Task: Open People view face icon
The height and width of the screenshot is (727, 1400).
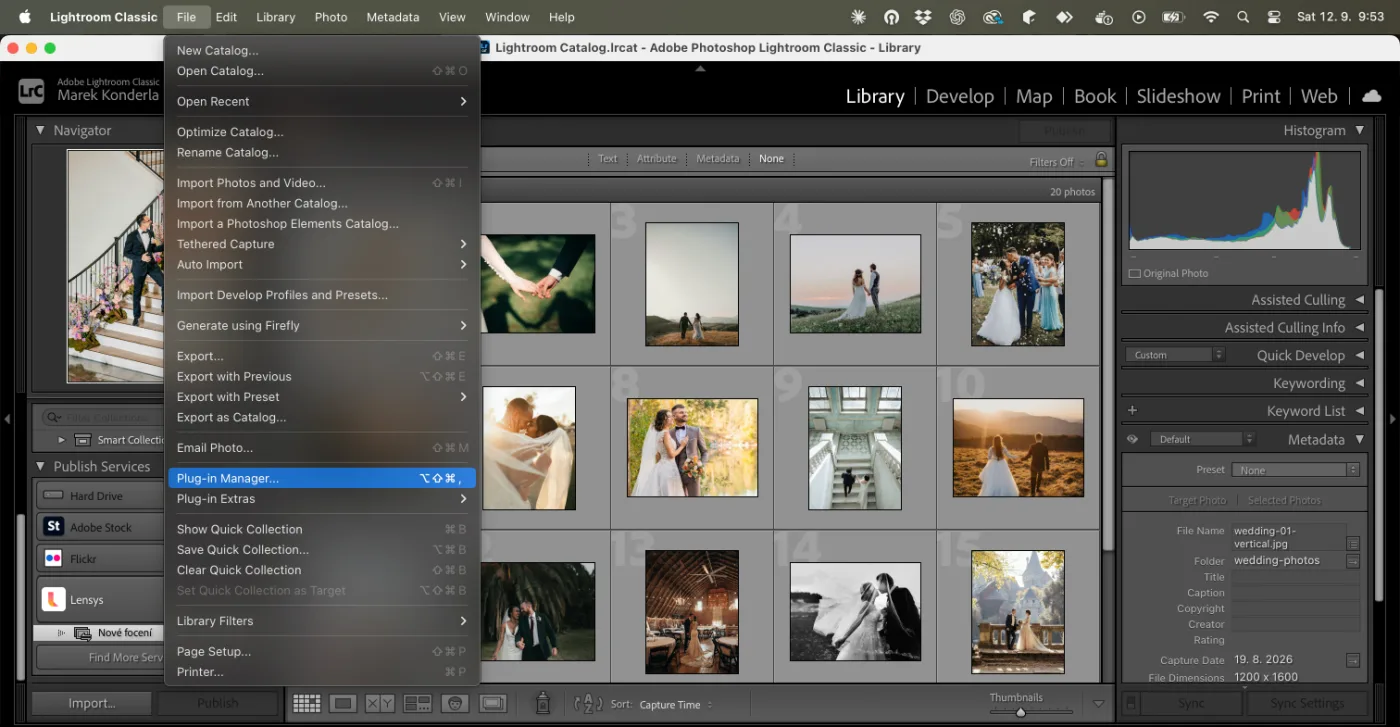Action: (x=455, y=704)
